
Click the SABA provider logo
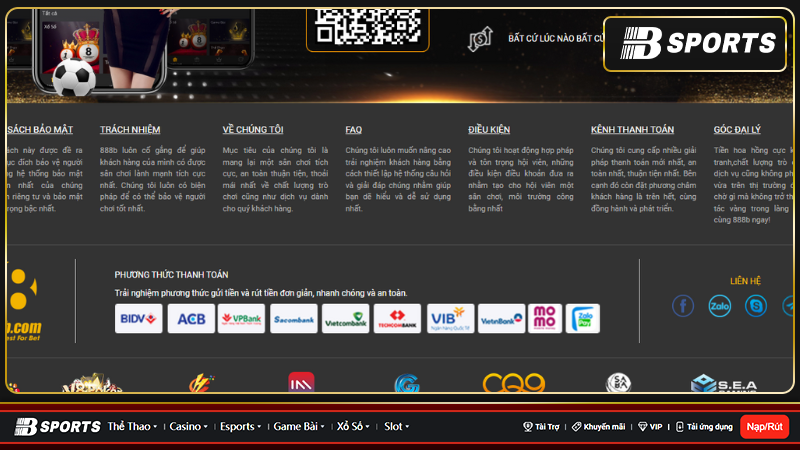tap(618, 383)
